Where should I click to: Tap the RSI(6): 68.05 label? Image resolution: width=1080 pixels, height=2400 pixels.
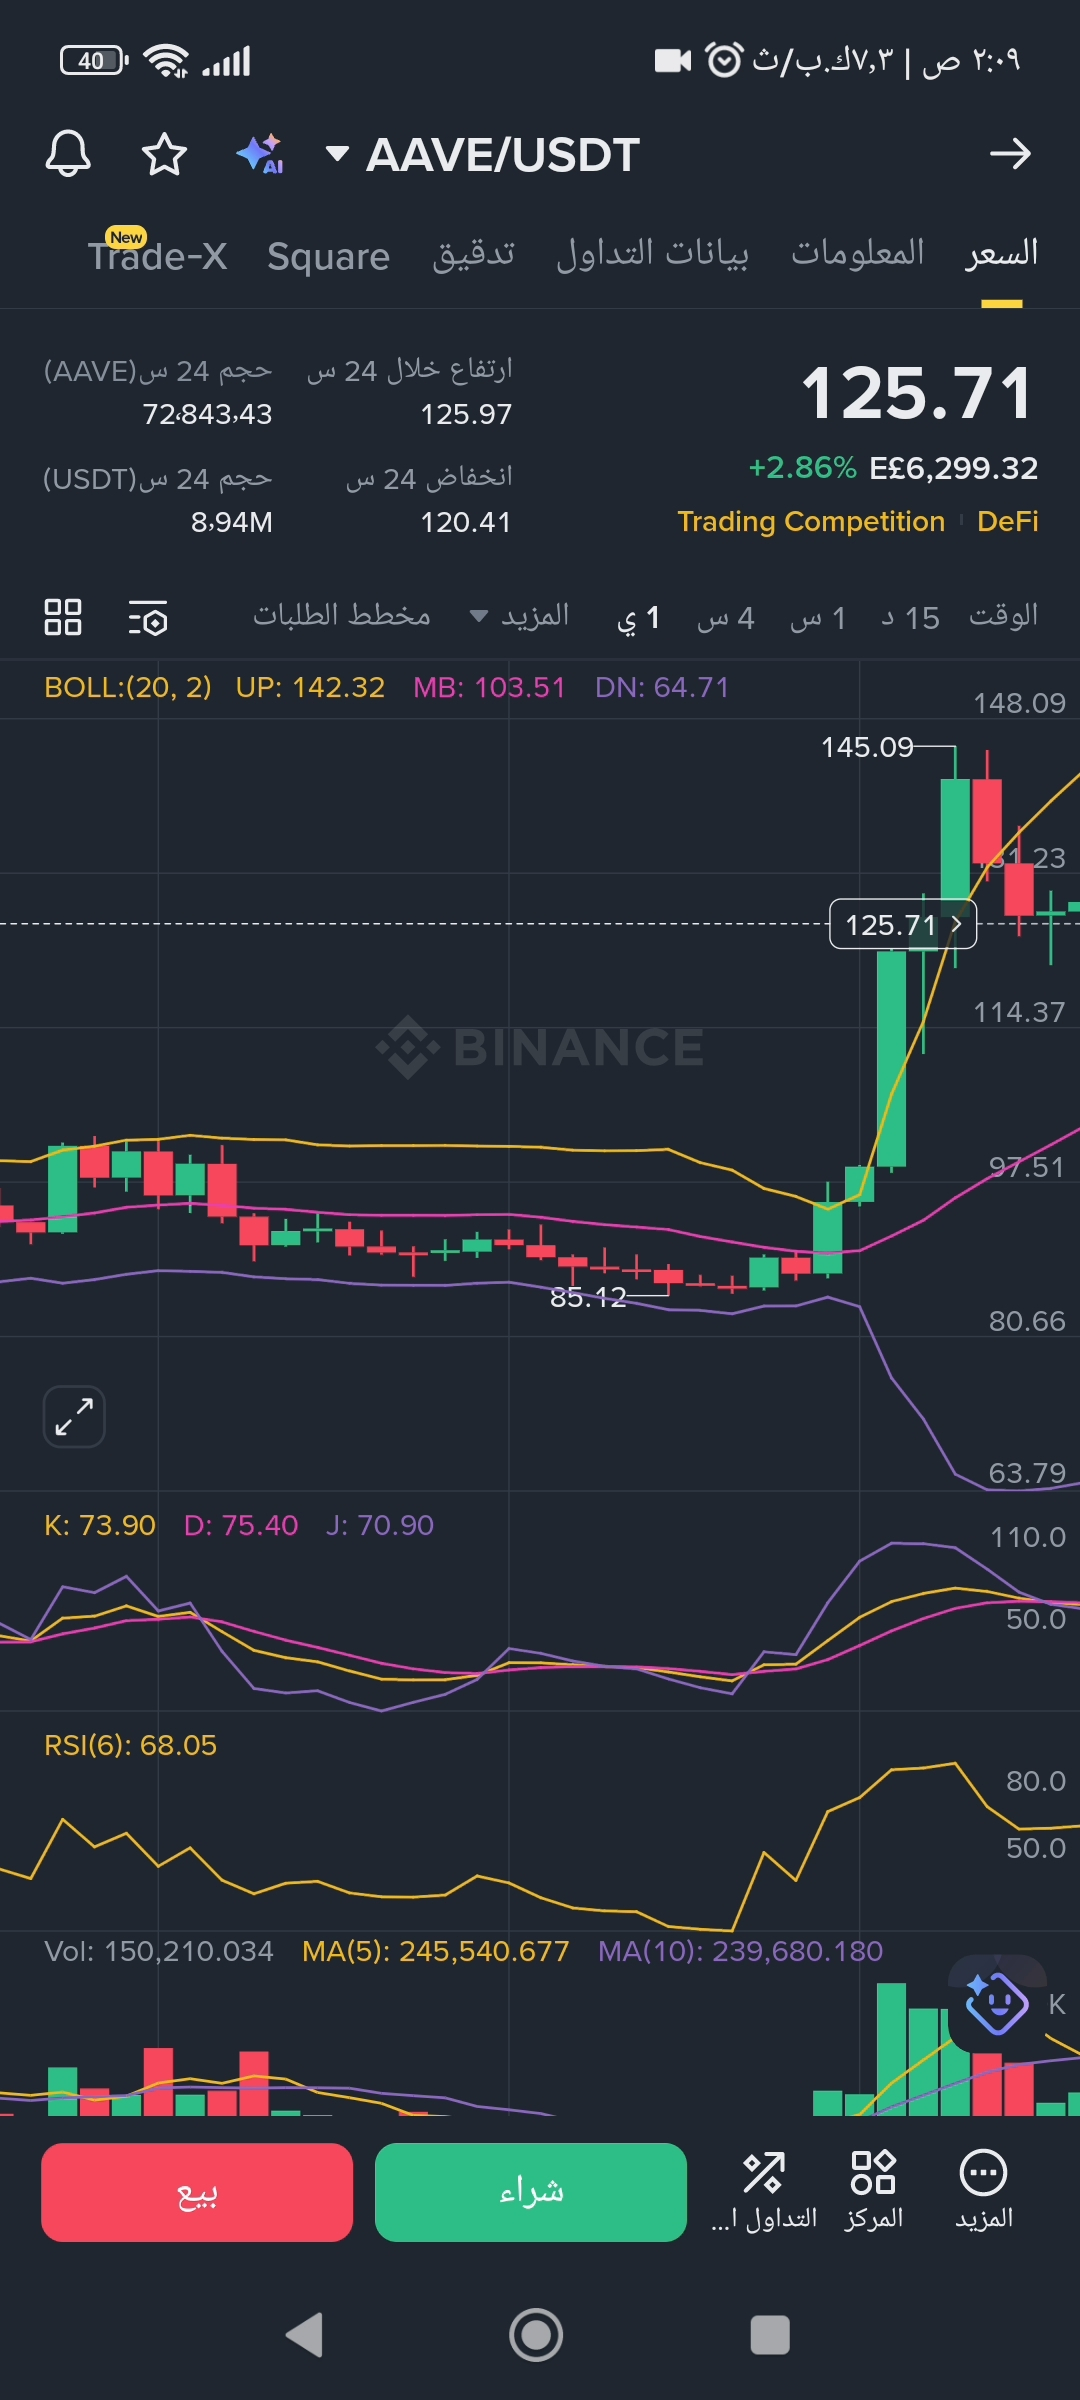[130, 1745]
